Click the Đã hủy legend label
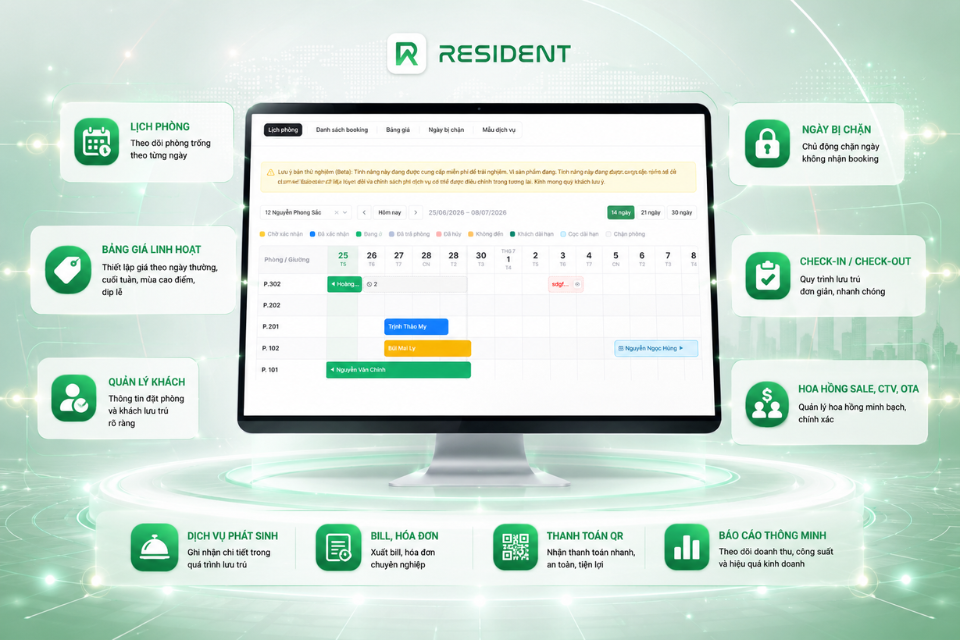960x640 pixels. 452,234
